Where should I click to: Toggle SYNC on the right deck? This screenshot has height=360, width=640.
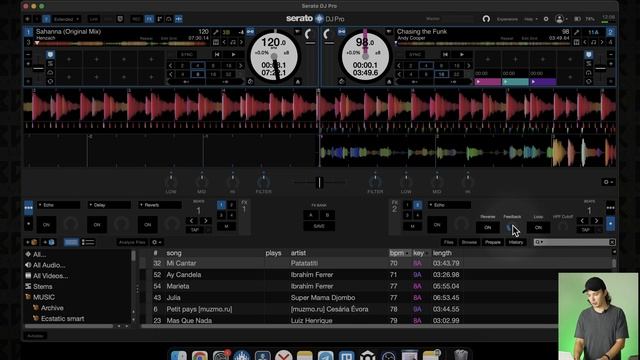pos(415,54)
